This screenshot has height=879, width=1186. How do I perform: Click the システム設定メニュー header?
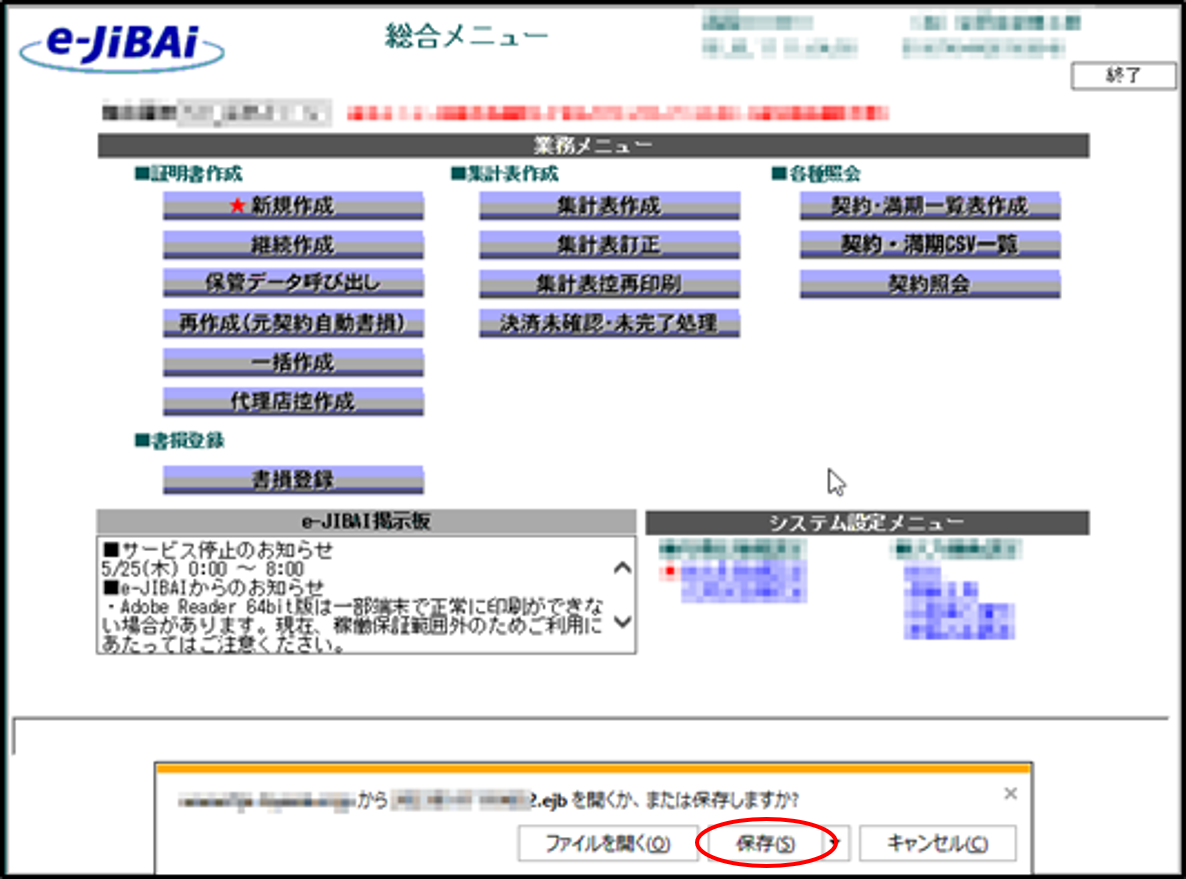867,523
